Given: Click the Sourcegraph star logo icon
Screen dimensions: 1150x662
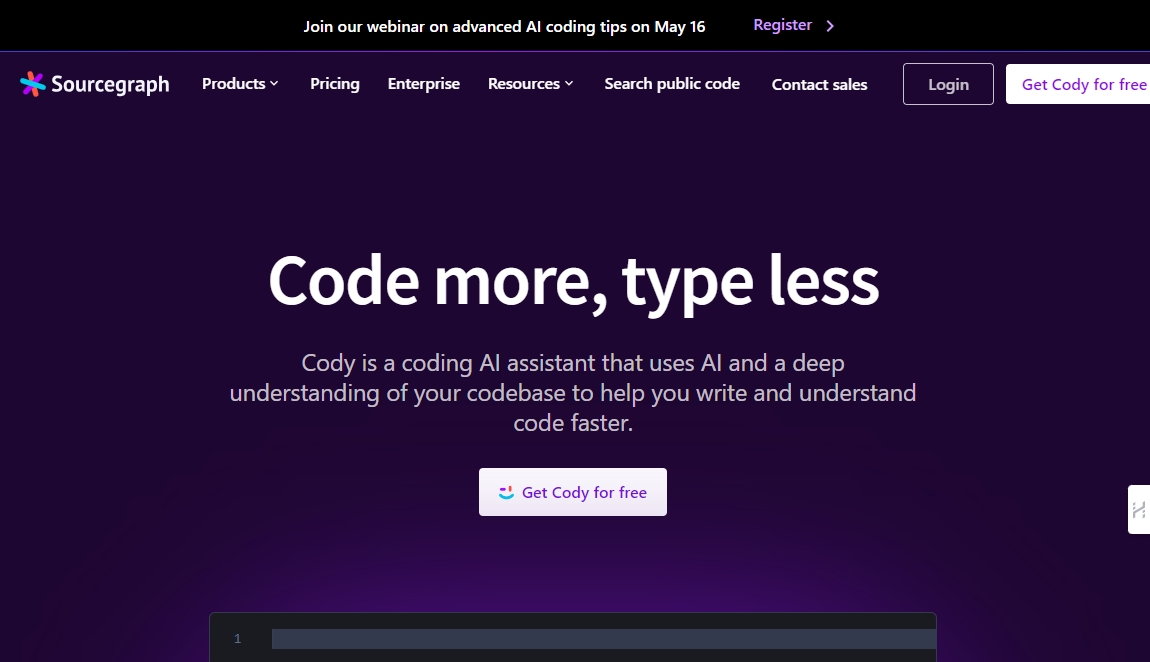Looking at the screenshot, I should pos(32,84).
